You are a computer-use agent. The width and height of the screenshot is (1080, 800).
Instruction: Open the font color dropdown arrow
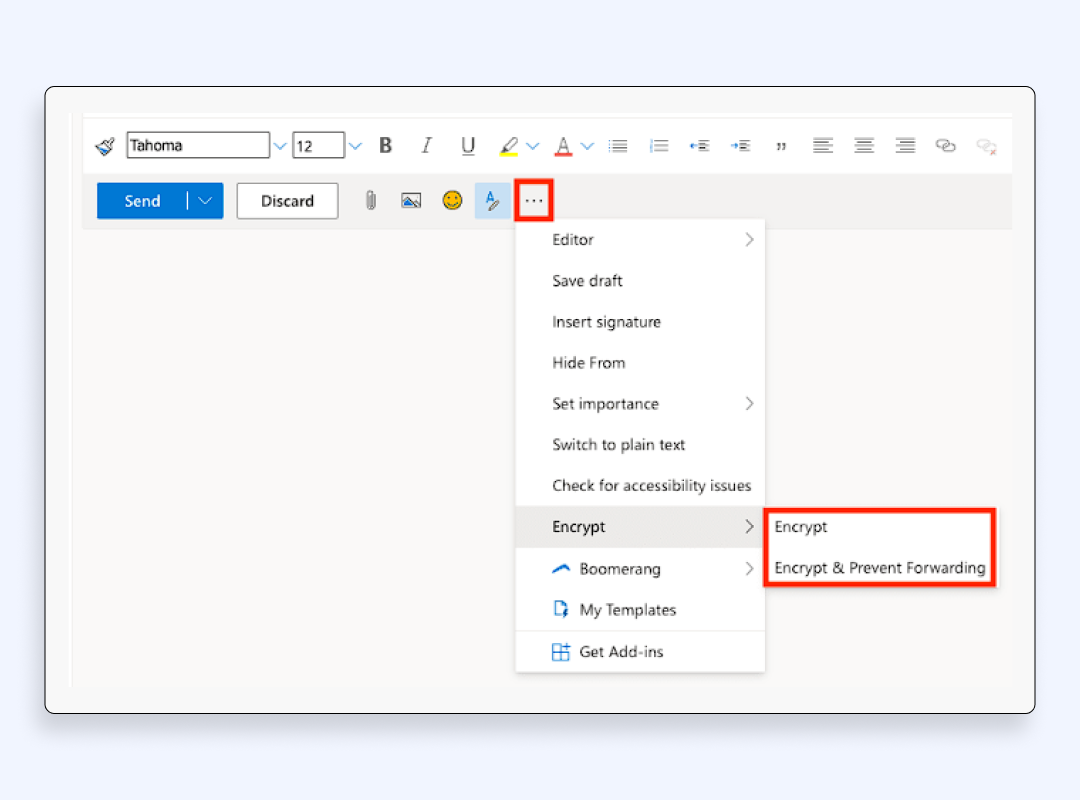[587, 146]
